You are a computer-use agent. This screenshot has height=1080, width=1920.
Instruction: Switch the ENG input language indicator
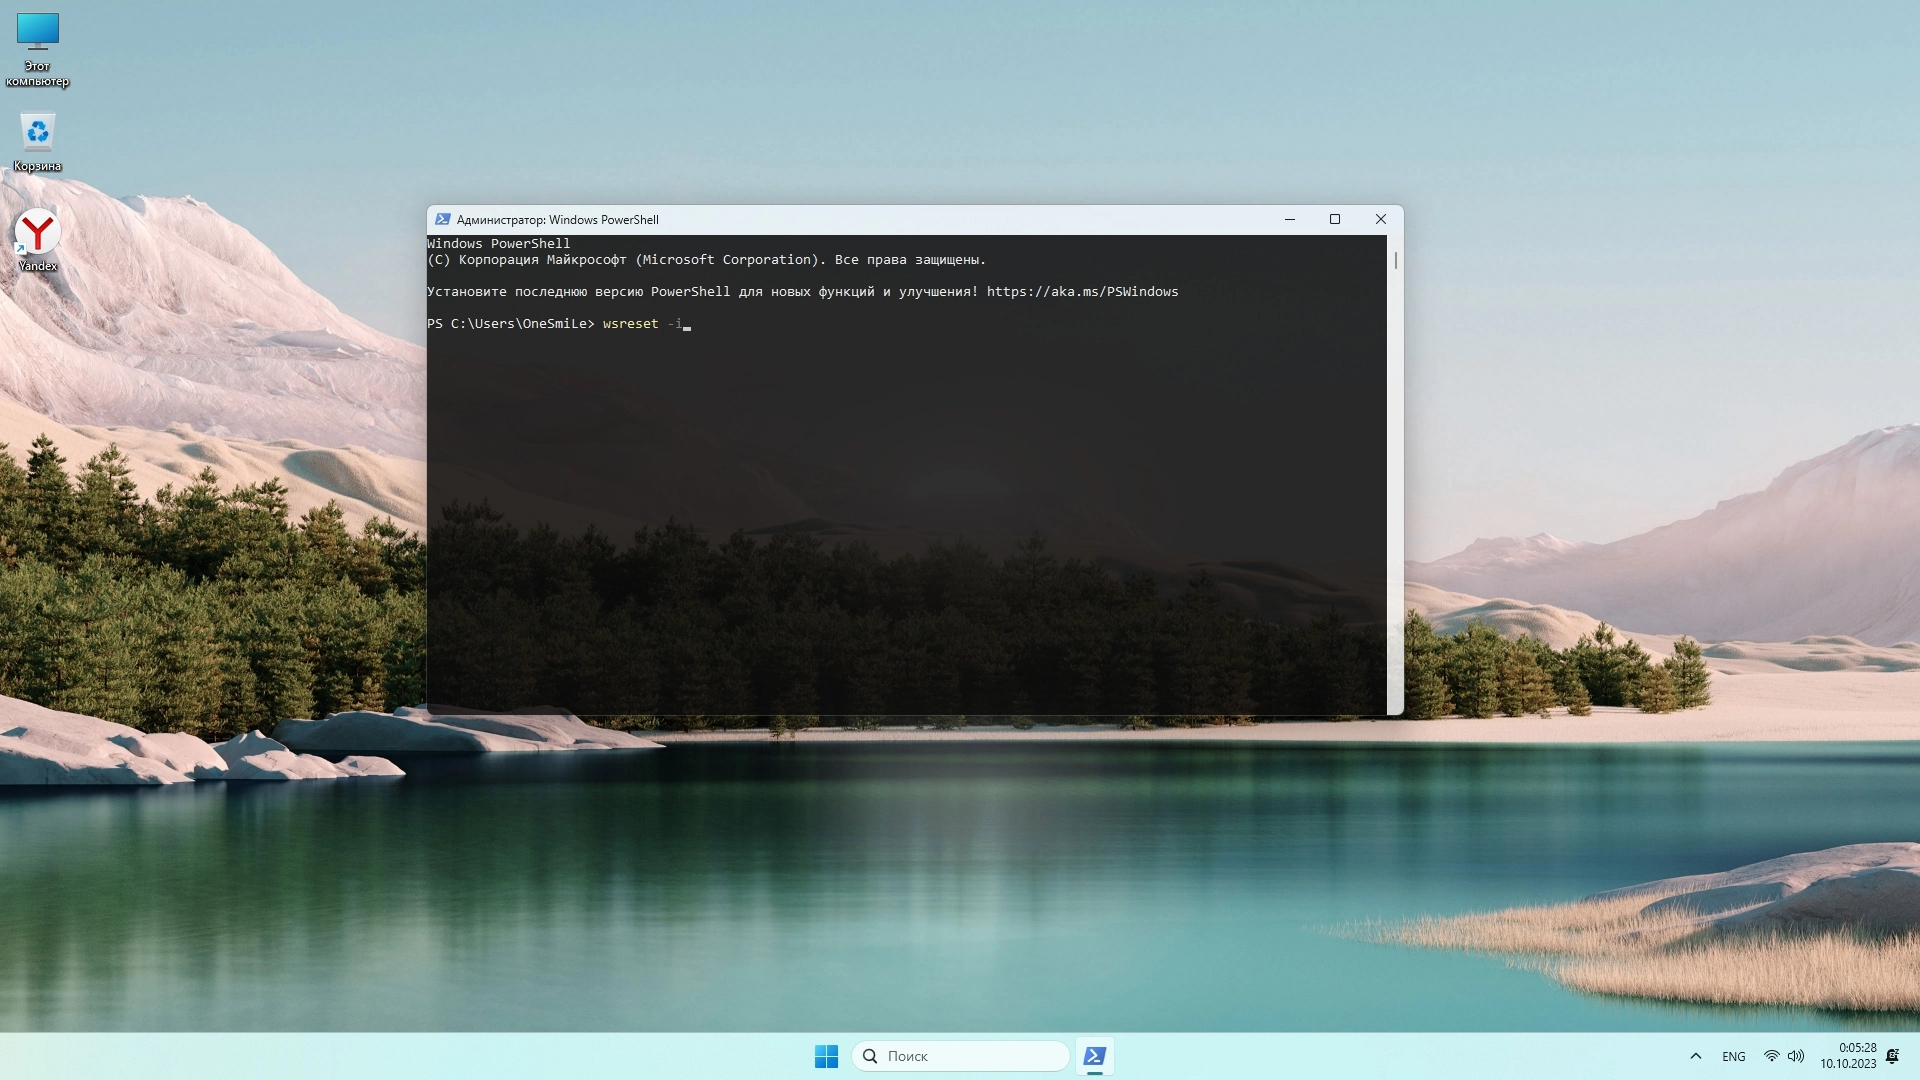(x=1733, y=1056)
